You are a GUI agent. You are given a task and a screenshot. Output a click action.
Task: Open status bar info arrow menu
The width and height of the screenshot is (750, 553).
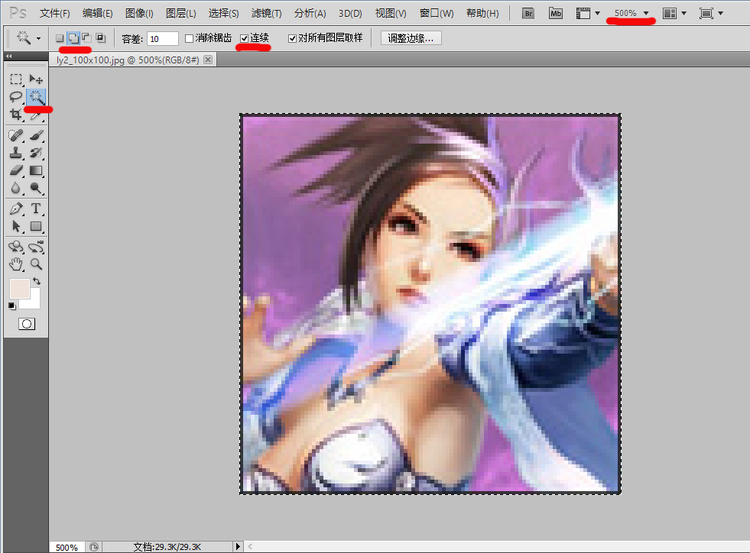point(238,546)
